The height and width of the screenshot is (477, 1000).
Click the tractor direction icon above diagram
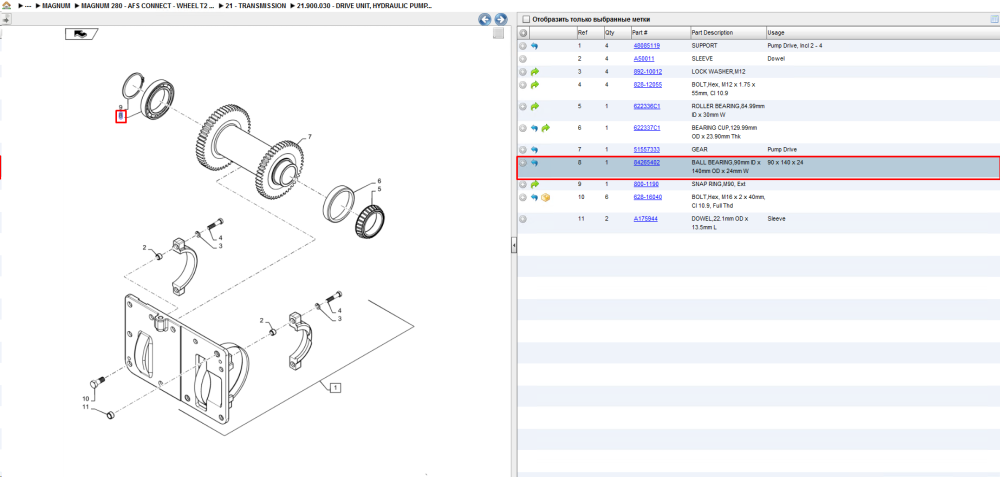point(82,34)
